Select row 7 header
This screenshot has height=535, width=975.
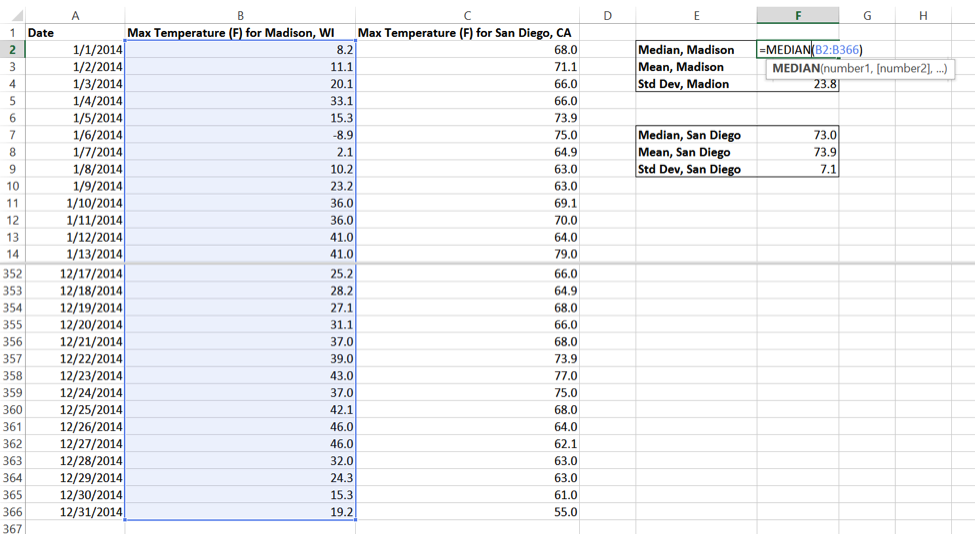pyautogui.click(x=13, y=135)
